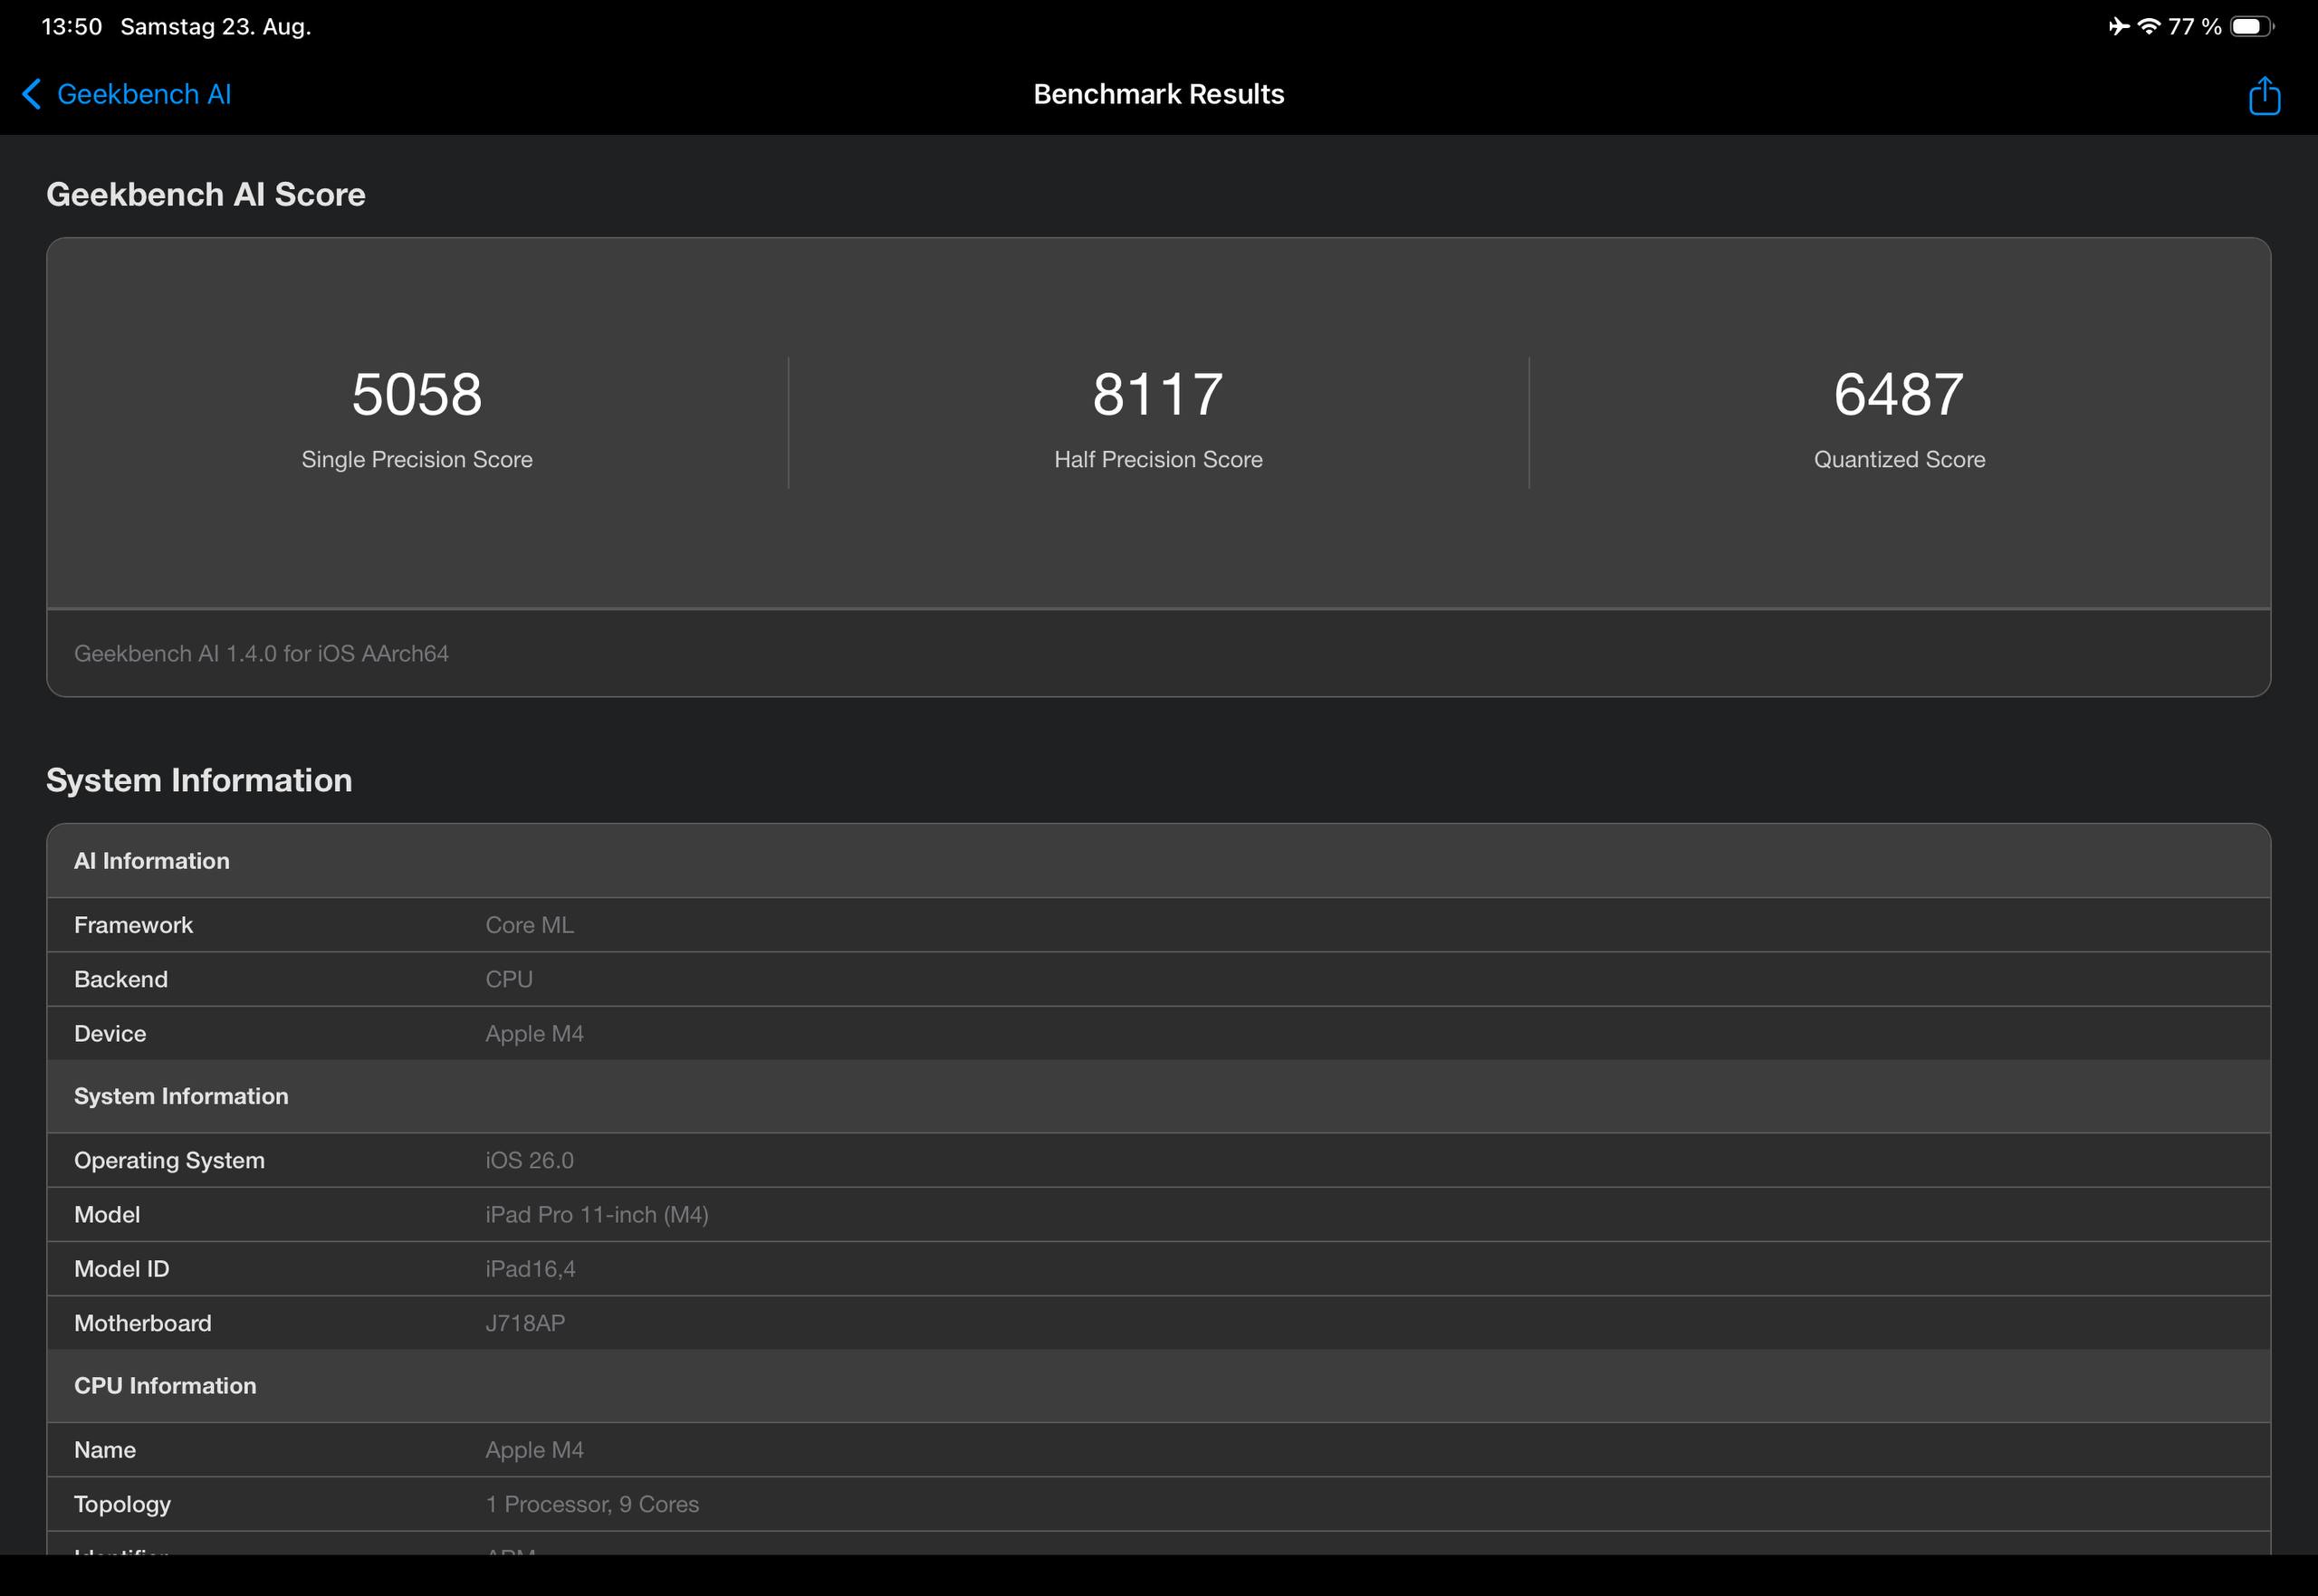Tap the Geekbench AI Score heading
The image size is (2318, 1596).
206,194
